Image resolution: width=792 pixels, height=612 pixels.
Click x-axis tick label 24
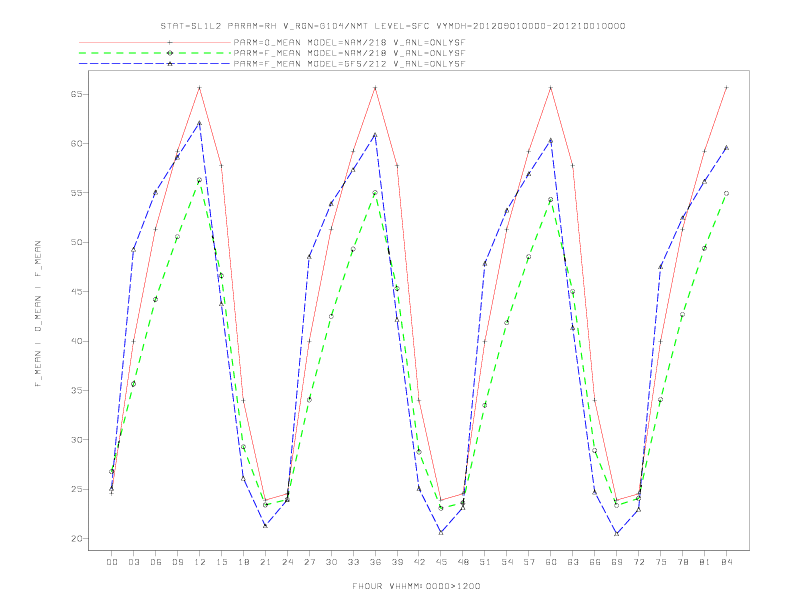coord(287,562)
